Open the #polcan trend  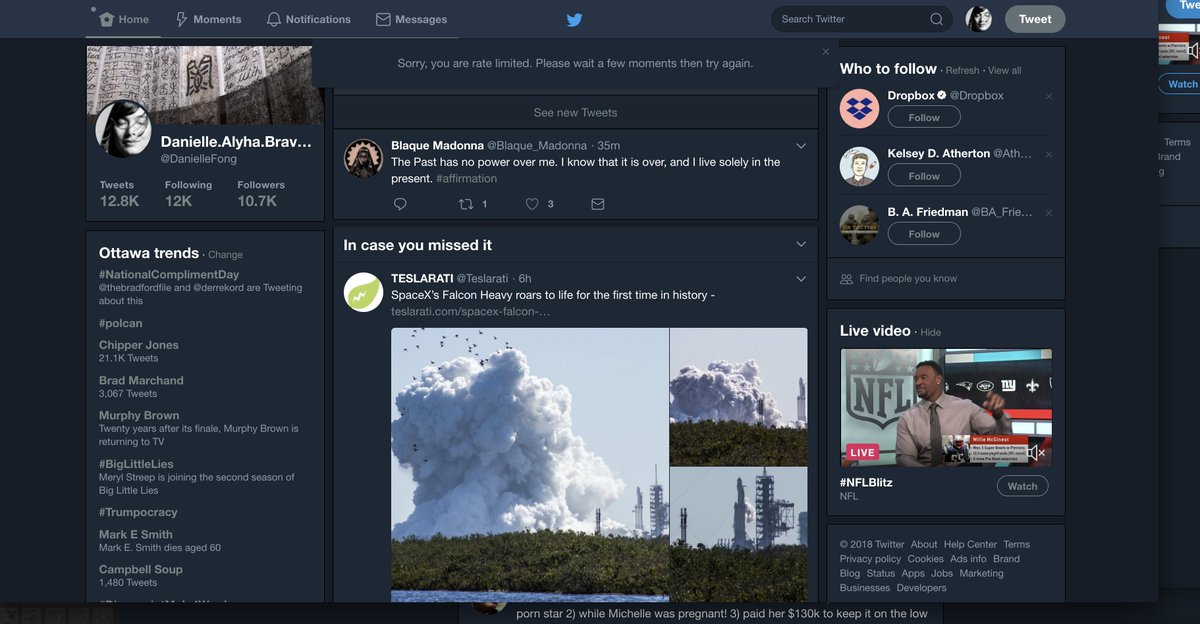[121, 323]
